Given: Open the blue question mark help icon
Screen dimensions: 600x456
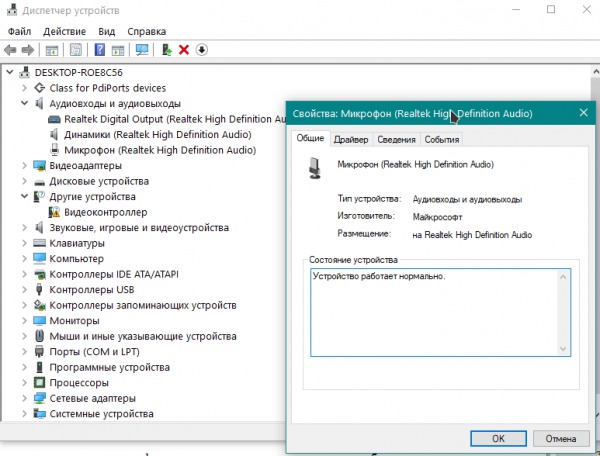Looking at the screenshot, I should tap(99, 50).
